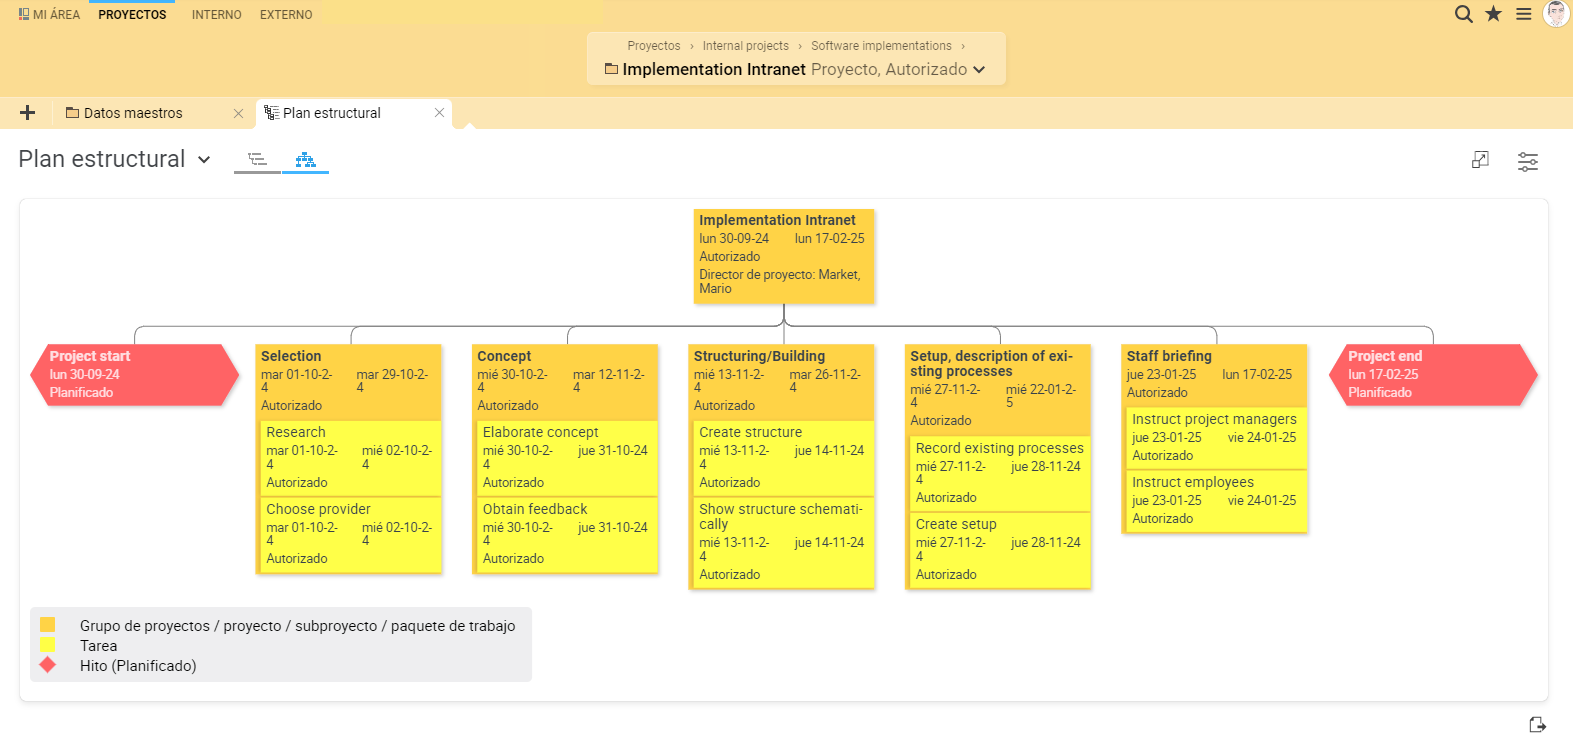Open the view settings sliders icon
This screenshot has height=739, width=1573.
click(x=1527, y=161)
